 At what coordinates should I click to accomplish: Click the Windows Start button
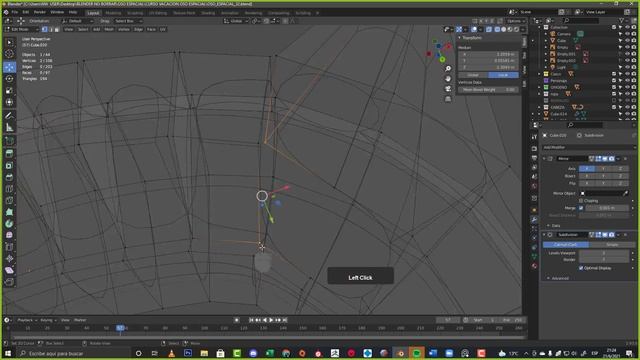(x=7, y=353)
